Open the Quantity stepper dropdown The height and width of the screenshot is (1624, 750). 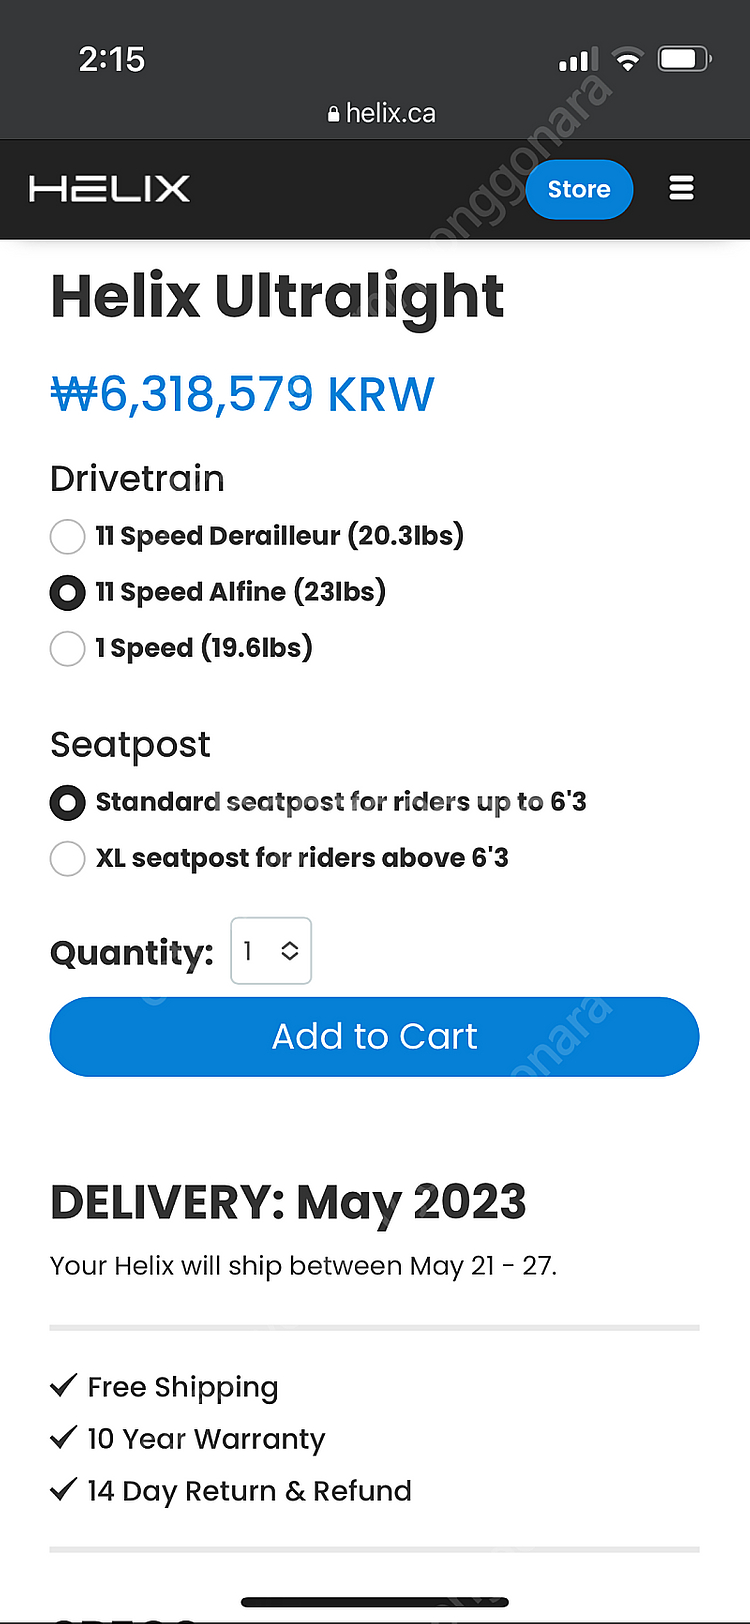pos(271,951)
